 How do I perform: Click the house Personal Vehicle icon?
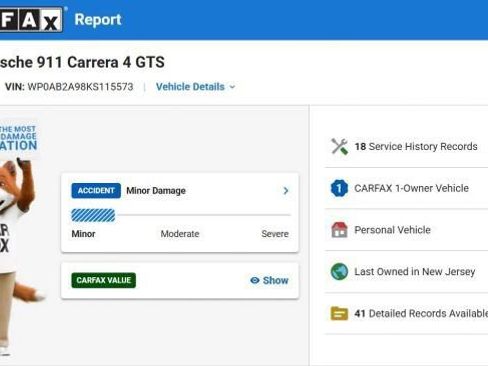coord(339,230)
